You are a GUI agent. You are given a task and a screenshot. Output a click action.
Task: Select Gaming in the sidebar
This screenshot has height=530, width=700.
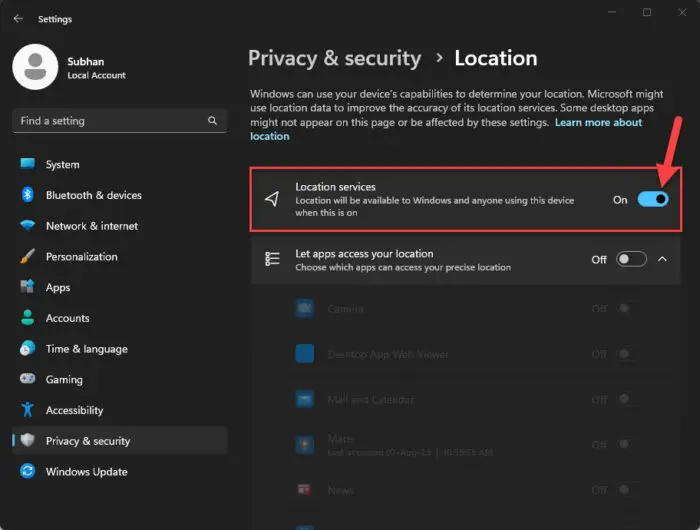click(x=120, y=380)
